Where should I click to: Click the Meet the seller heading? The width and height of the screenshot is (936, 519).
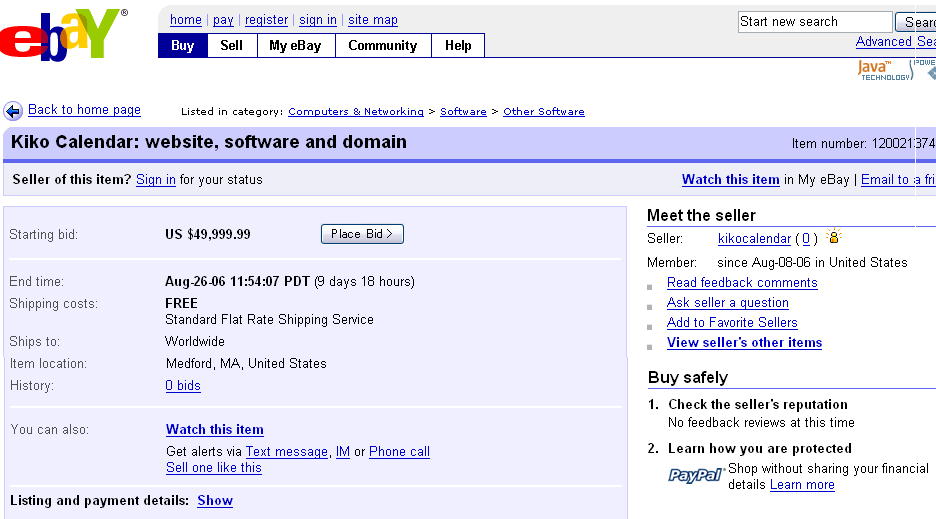pos(701,216)
